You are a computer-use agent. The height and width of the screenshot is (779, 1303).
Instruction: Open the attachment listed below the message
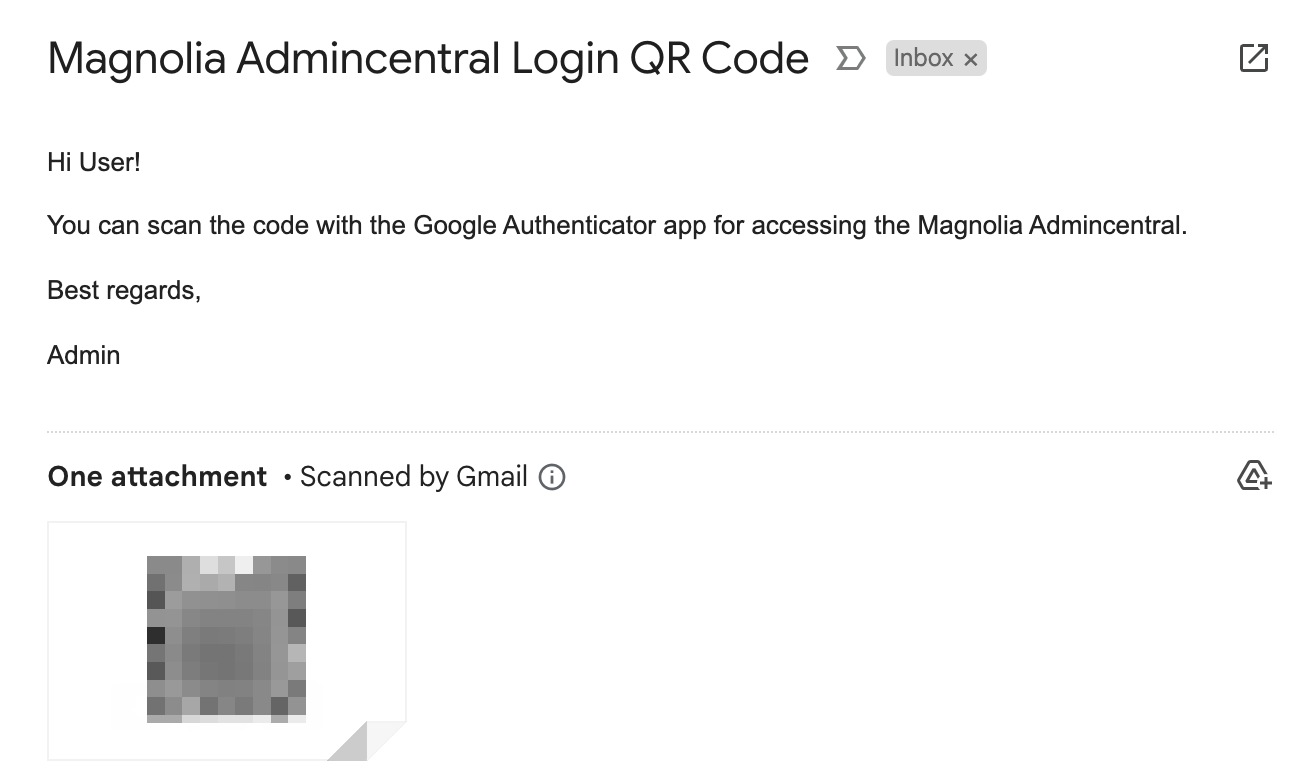tap(226, 640)
